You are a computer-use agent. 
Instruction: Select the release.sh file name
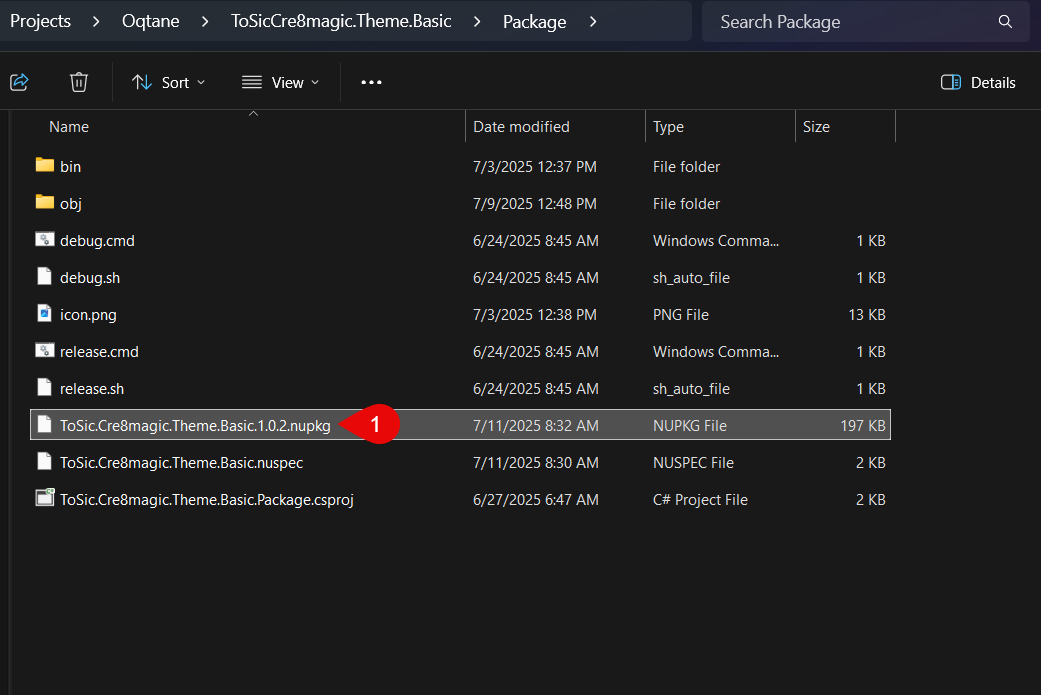coord(92,389)
